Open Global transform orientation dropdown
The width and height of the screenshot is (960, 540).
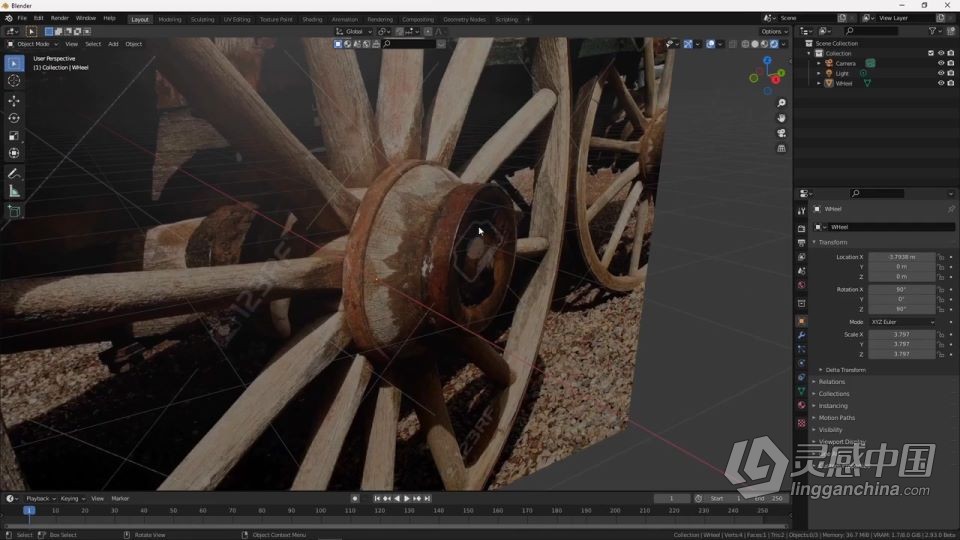[354, 31]
